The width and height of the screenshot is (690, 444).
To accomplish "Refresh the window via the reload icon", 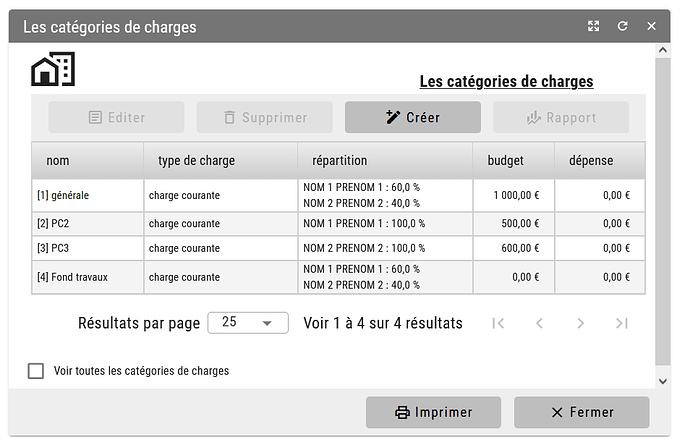I will point(622,26).
